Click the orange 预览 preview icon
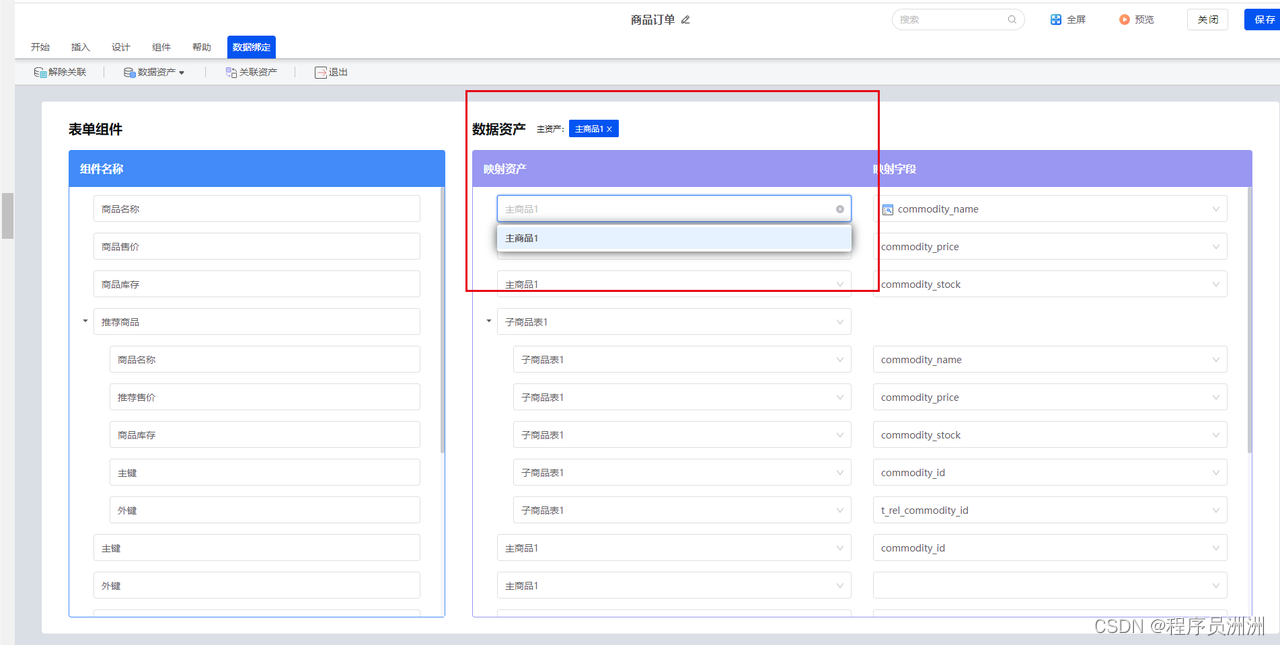1280x645 pixels. [1124, 19]
